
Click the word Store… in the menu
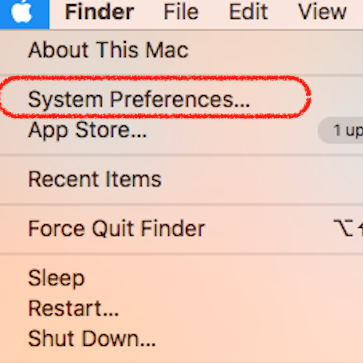coord(111,130)
